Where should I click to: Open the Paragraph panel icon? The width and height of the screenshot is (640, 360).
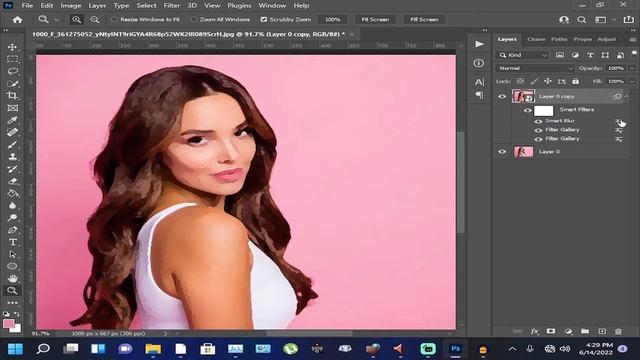pos(479,95)
